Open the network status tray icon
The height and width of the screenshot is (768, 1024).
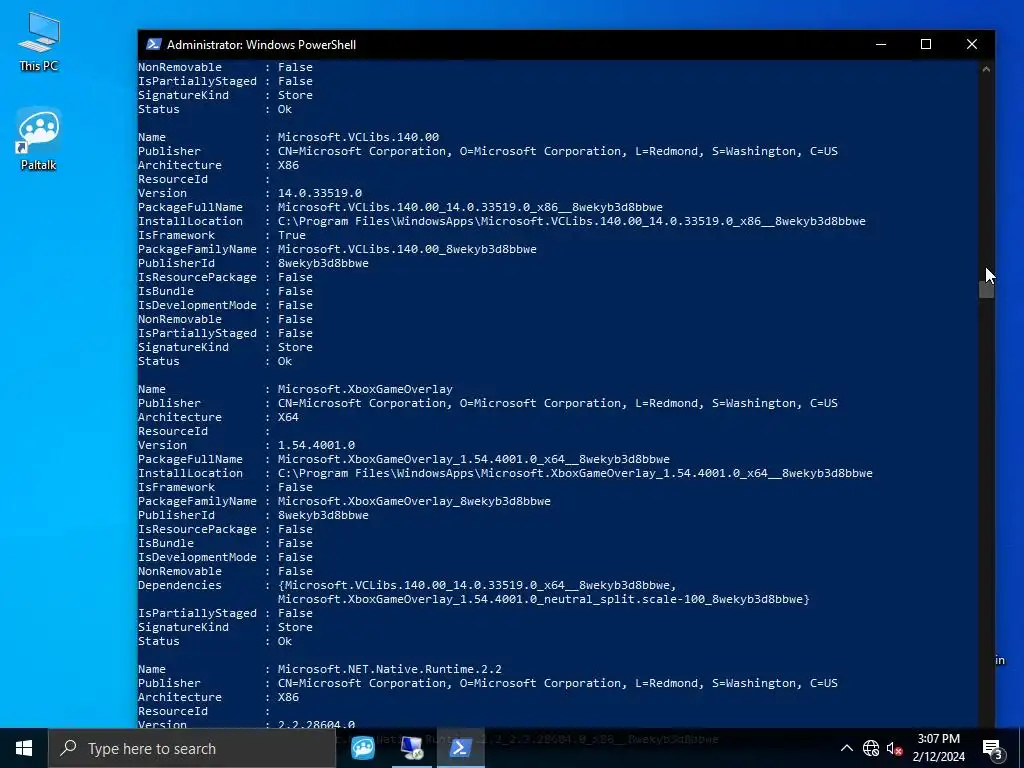click(x=871, y=748)
